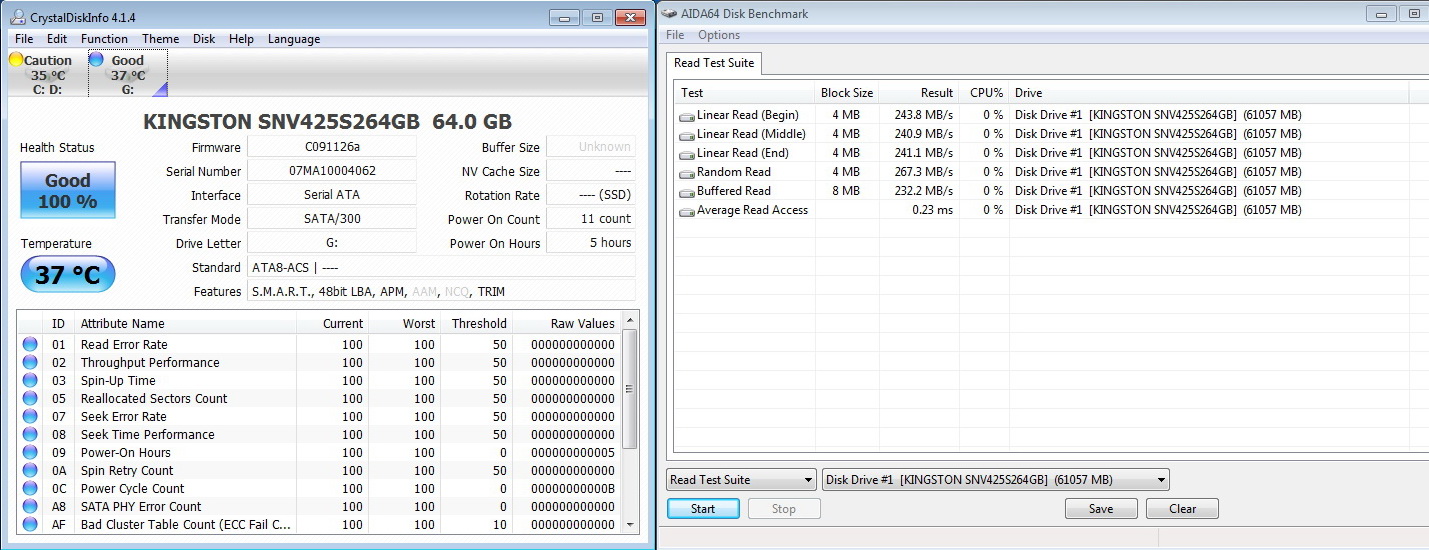
Task: Click the SMART list scroll-down arrow
Action: point(630,524)
